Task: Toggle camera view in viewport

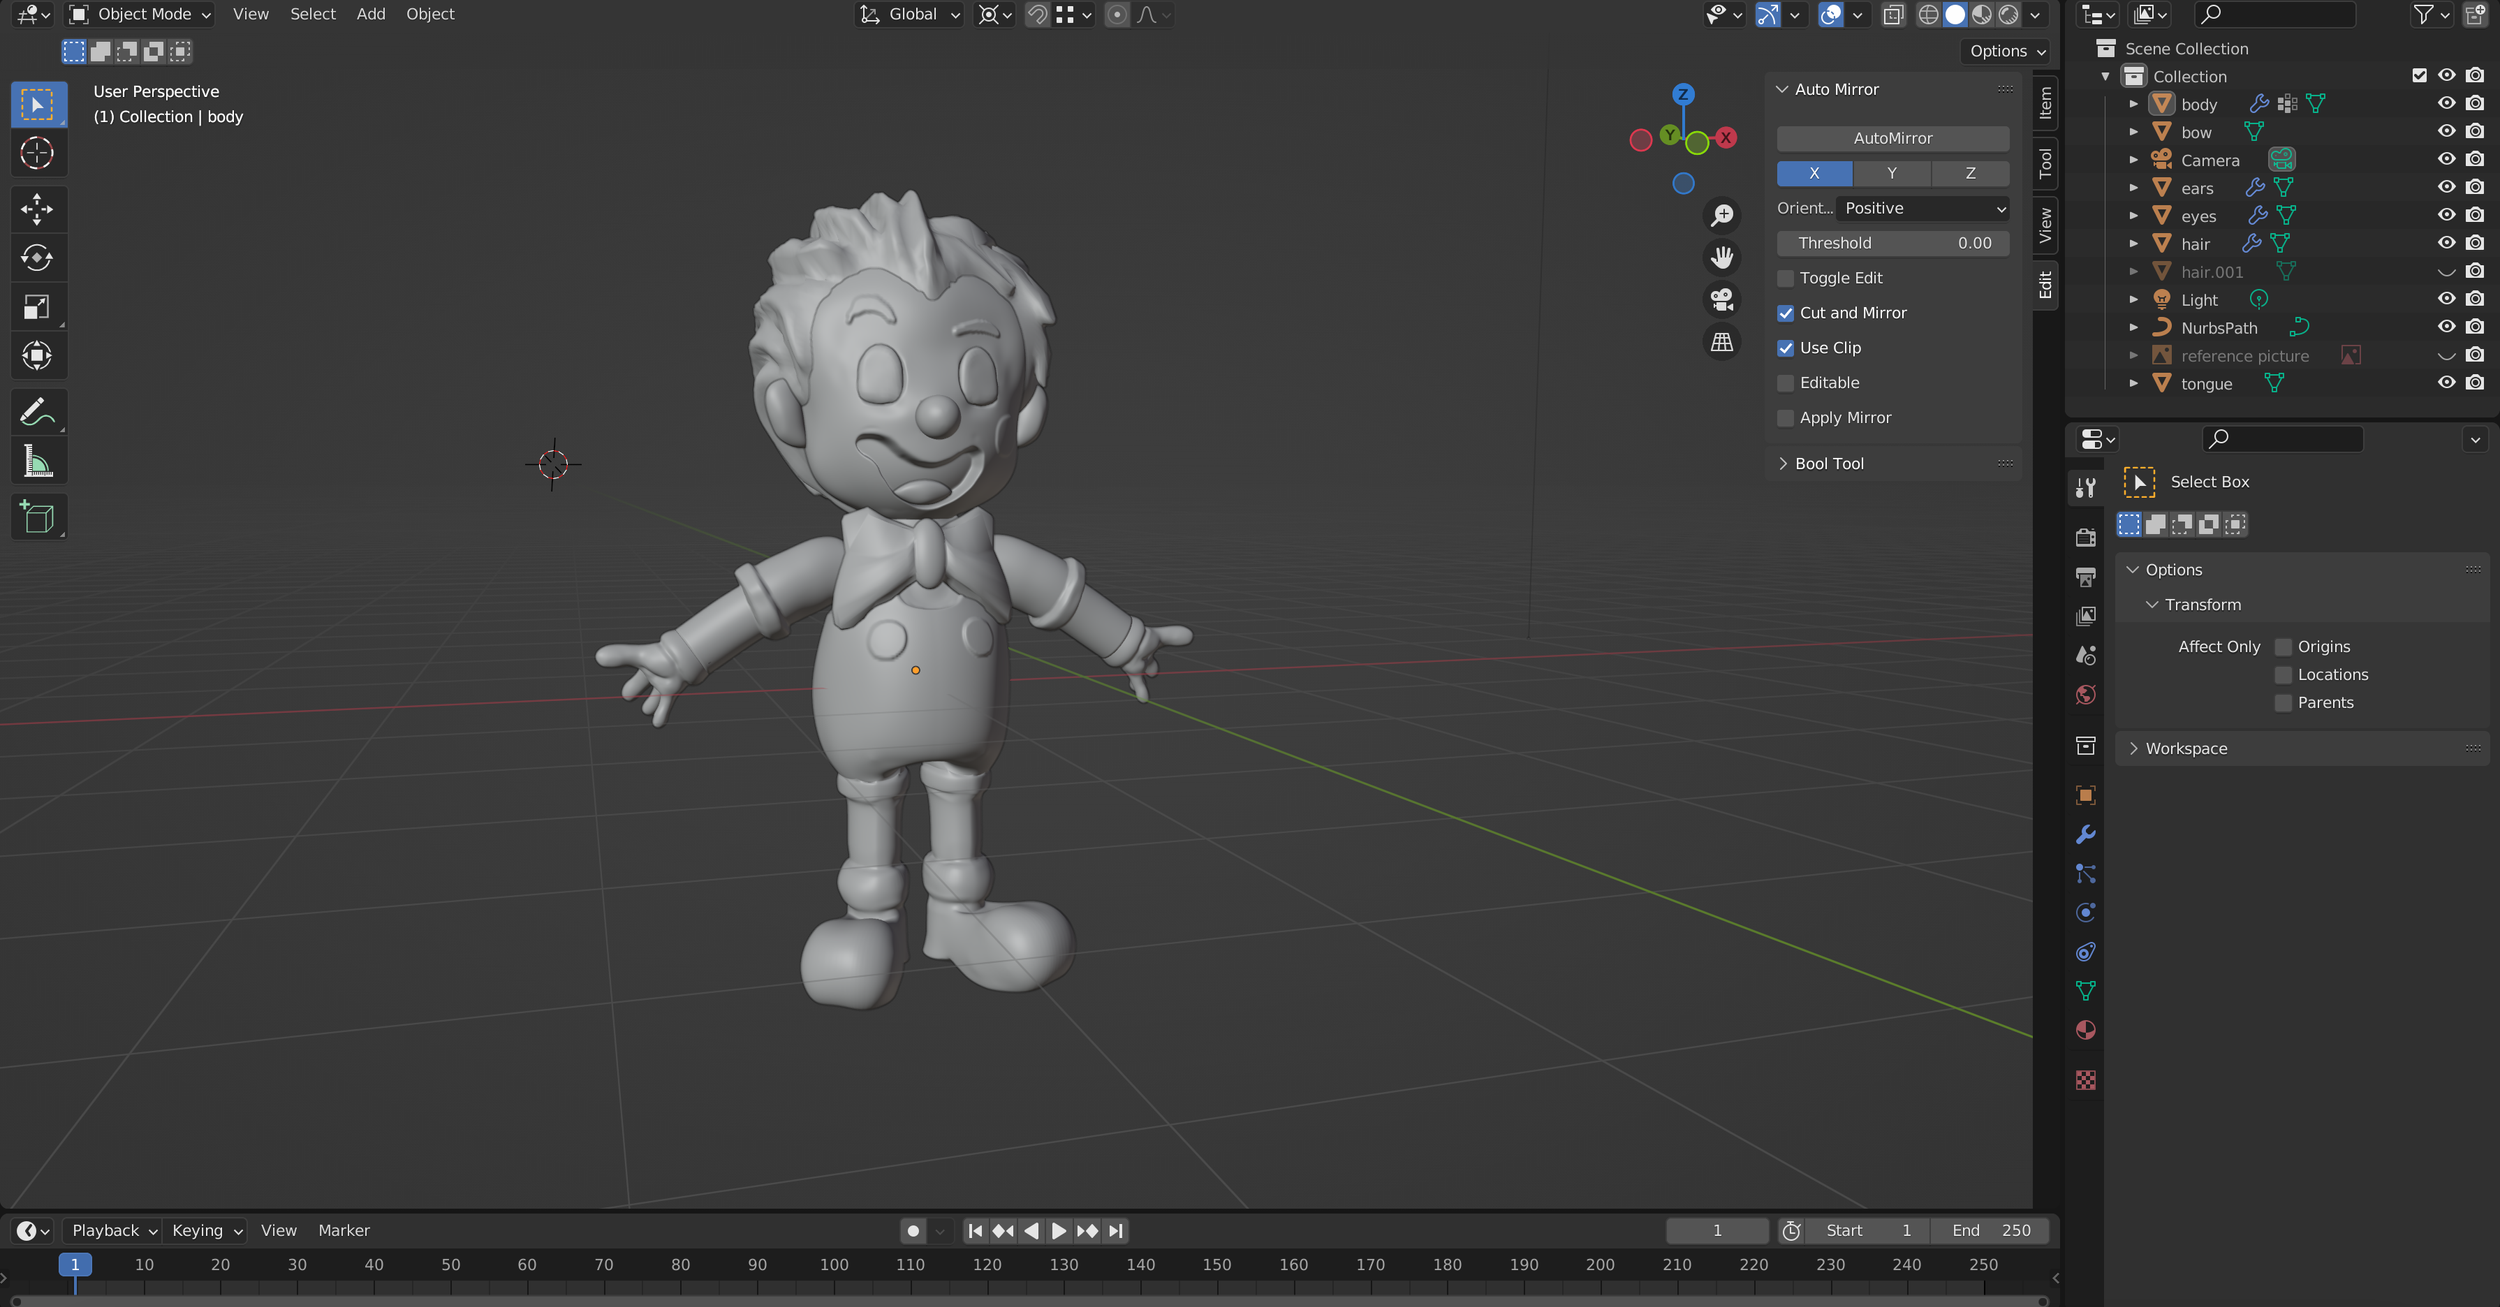Action: pyautogui.click(x=1722, y=300)
